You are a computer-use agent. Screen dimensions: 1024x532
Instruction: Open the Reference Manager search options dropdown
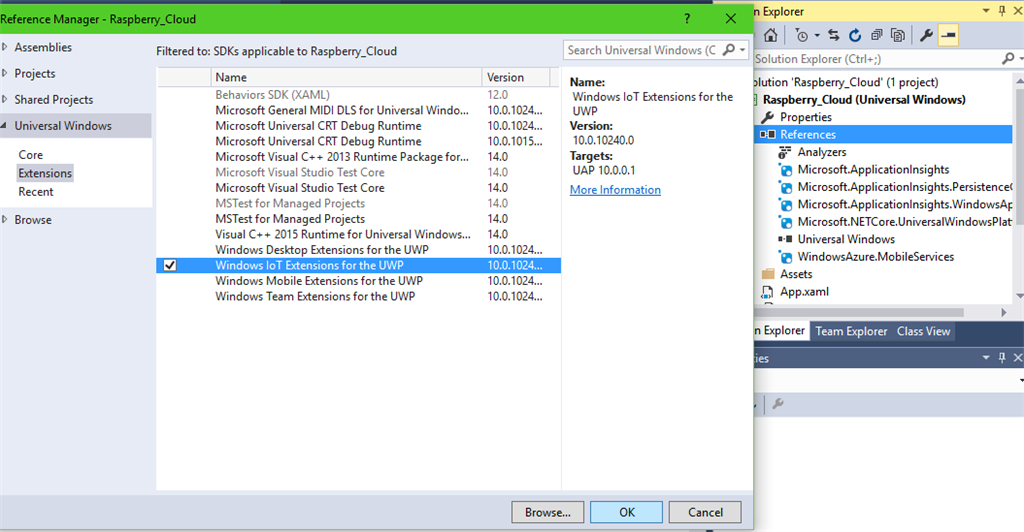click(x=743, y=50)
